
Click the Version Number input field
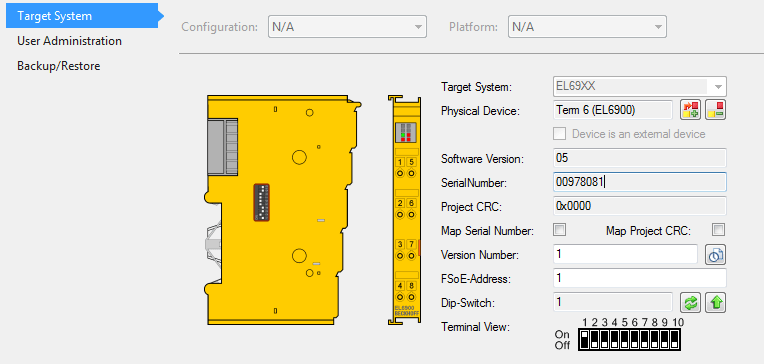coord(626,254)
